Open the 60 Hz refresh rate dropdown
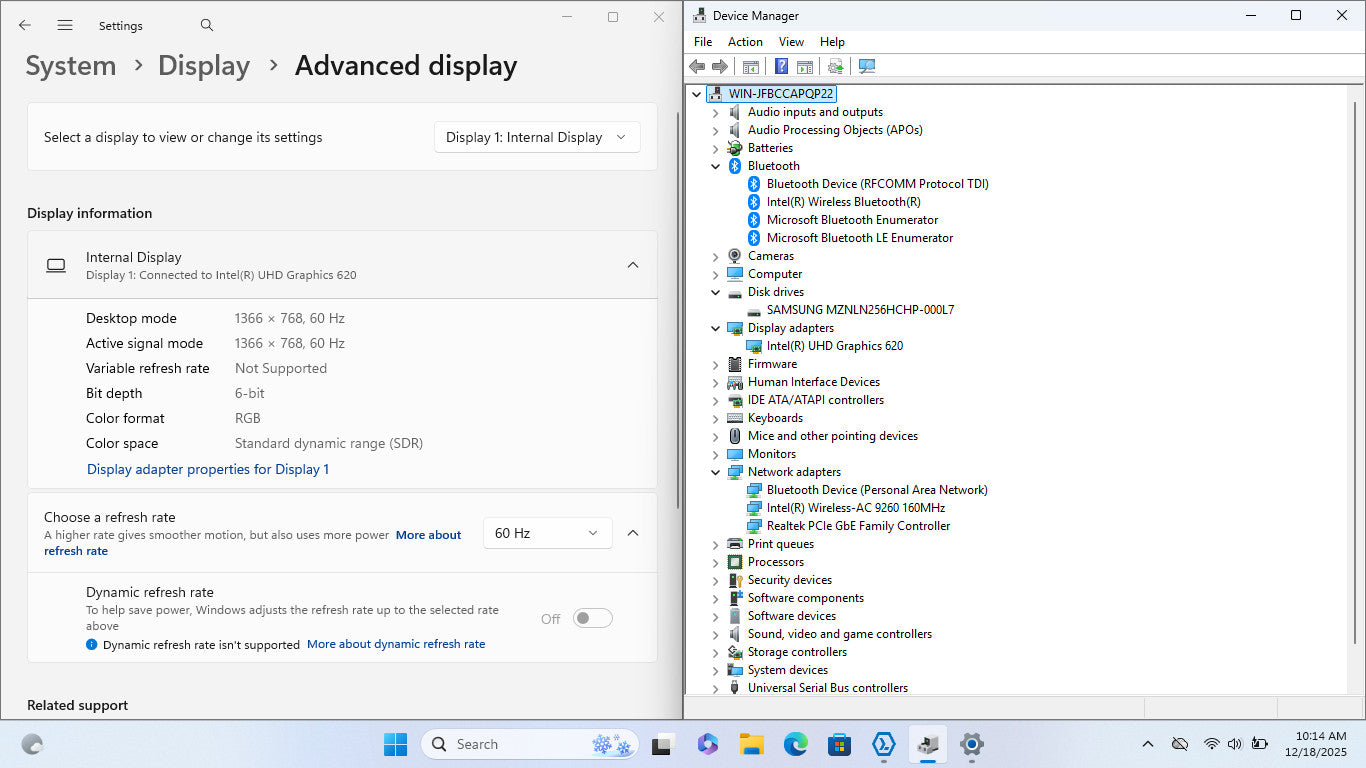The height and width of the screenshot is (768, 1366). (x=547, y=533)
